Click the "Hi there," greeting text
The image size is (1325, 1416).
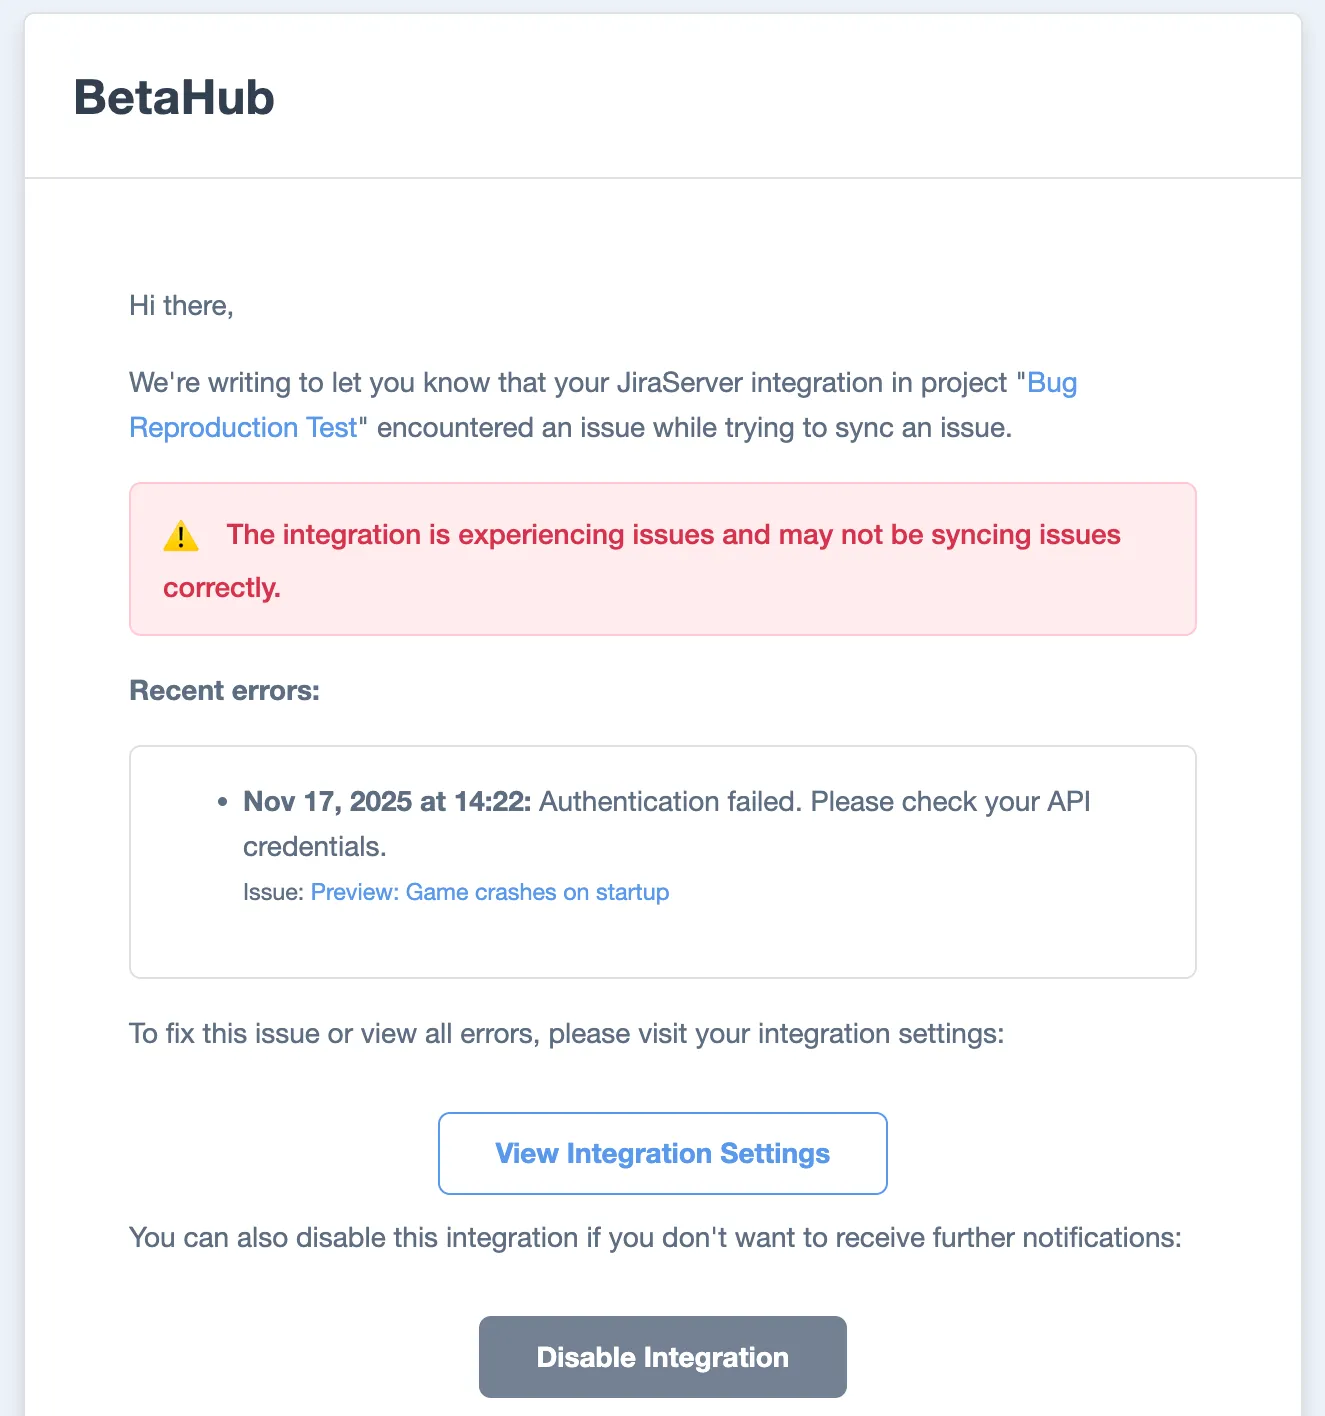(x=181, y=306)
